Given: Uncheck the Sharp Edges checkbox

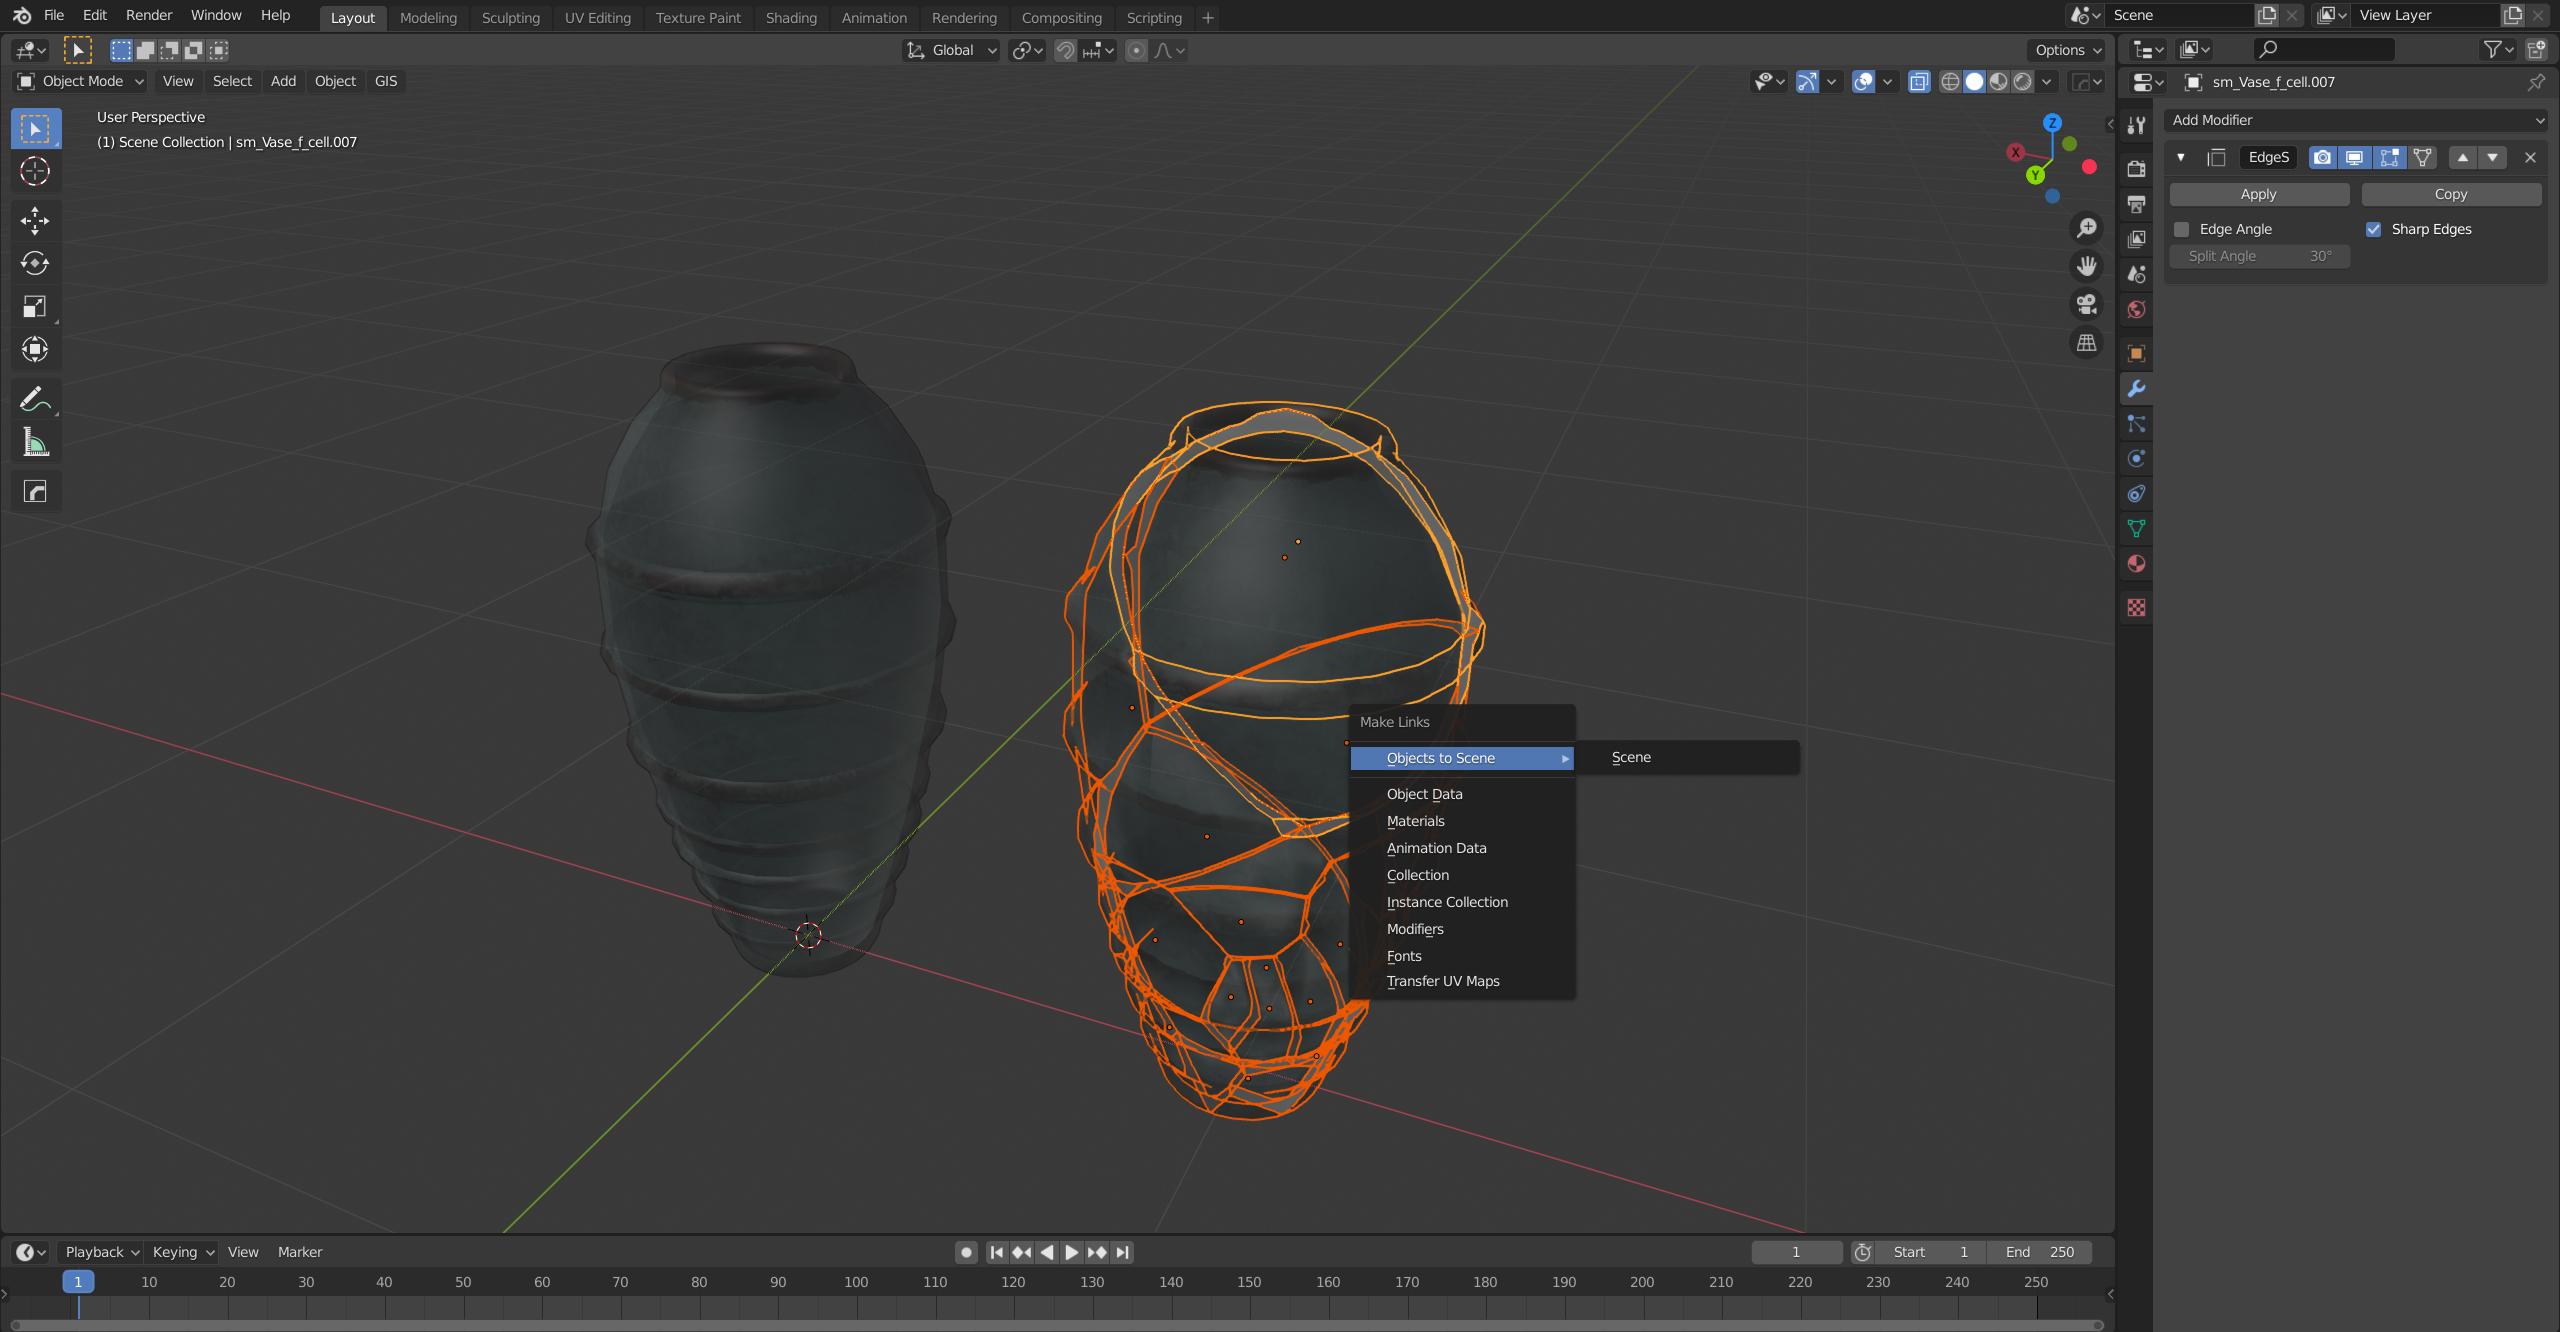Looking at the screenshot, I should (x=2374, y=230).
